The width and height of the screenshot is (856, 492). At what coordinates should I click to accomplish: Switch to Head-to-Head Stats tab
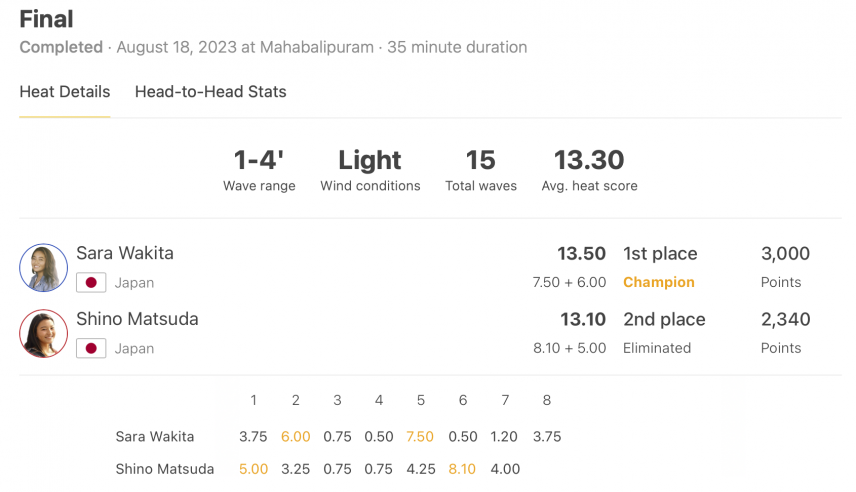[x=210, y=92]
